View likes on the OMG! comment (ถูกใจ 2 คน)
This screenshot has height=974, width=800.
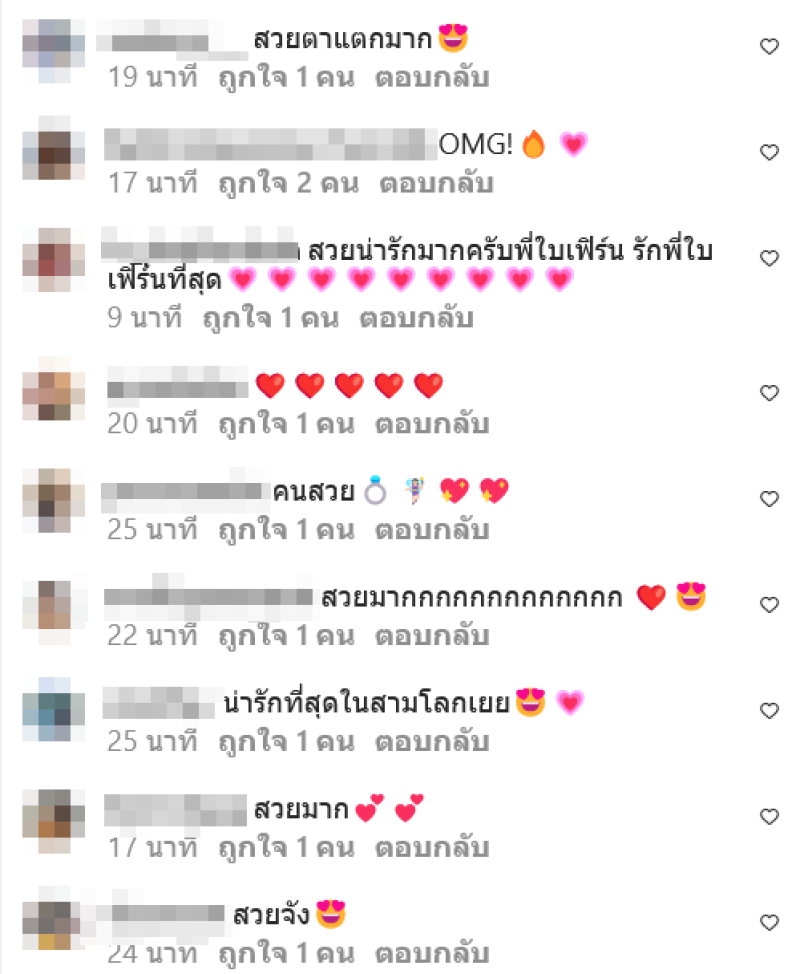pyautogui.click(x=289, y=184)
